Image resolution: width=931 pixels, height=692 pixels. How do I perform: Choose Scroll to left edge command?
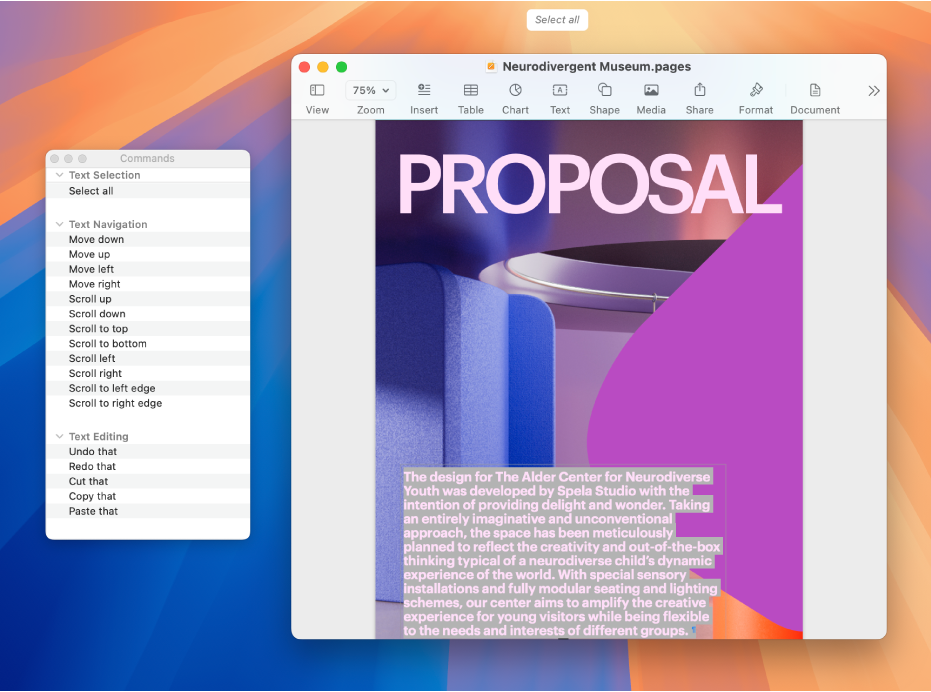point(148,388)
